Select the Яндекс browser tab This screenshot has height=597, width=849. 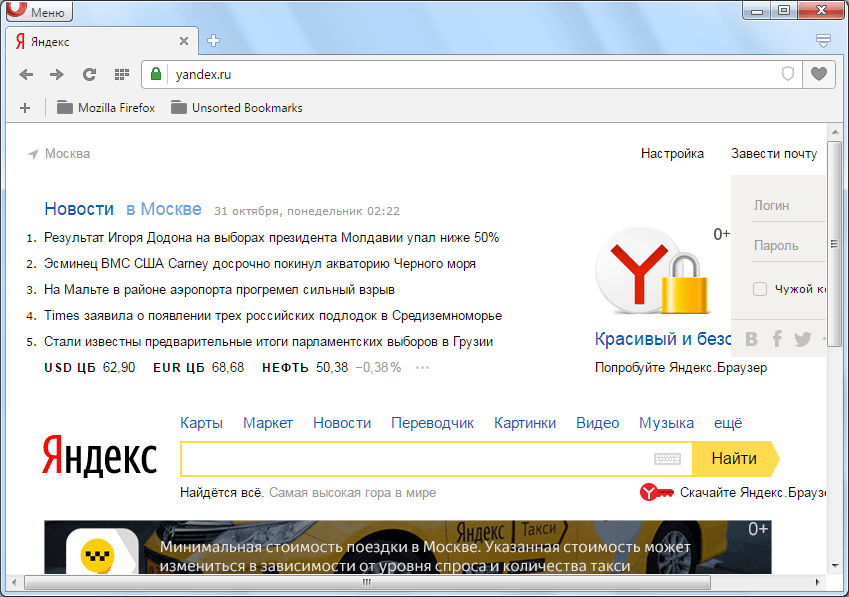coord(102,41)
